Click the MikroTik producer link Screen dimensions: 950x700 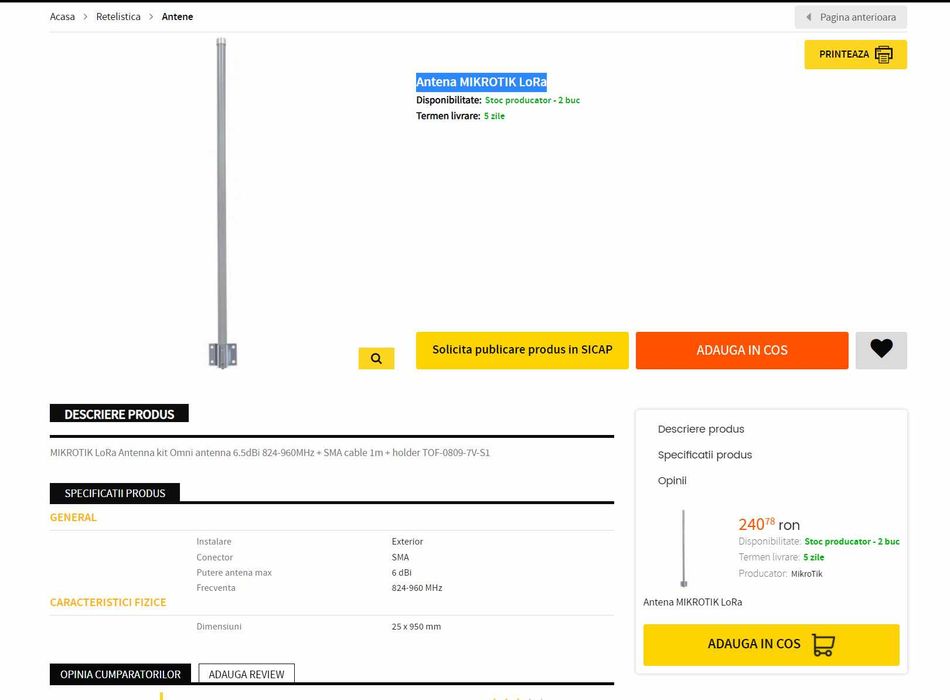(807, 574)
